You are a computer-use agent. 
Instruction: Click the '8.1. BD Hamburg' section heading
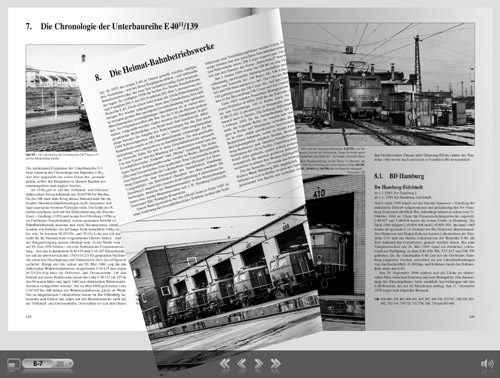click(399, 176)
